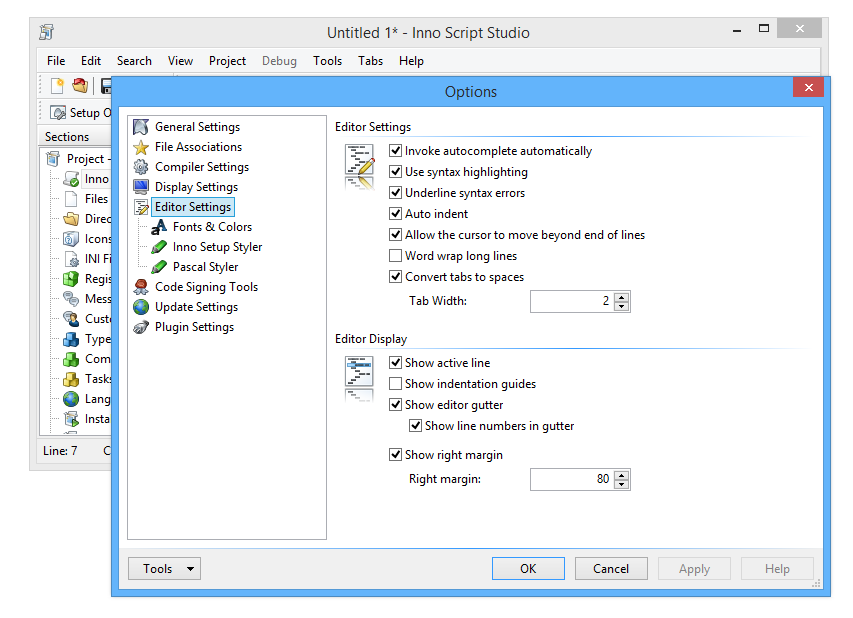853x618 pixels.
Task: Uncheck Show line numbers in gutter
Action: click(x=415, y=425)
